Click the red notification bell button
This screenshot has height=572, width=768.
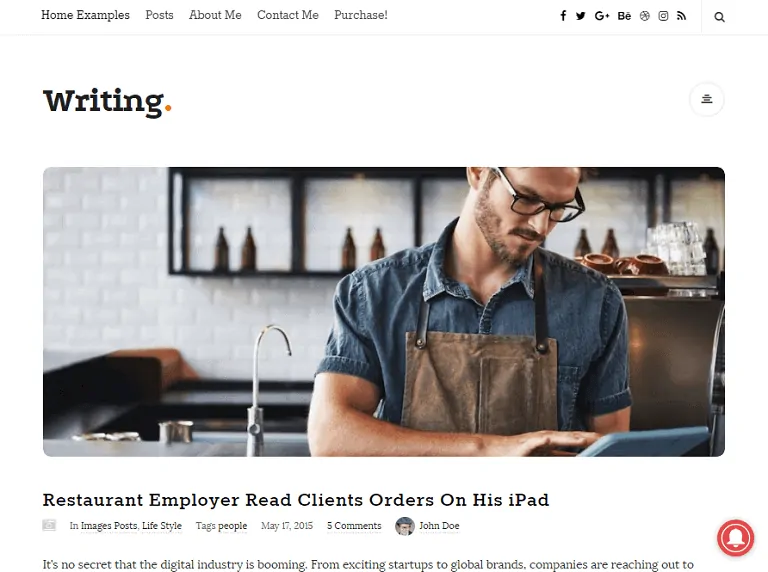(736, 538)
